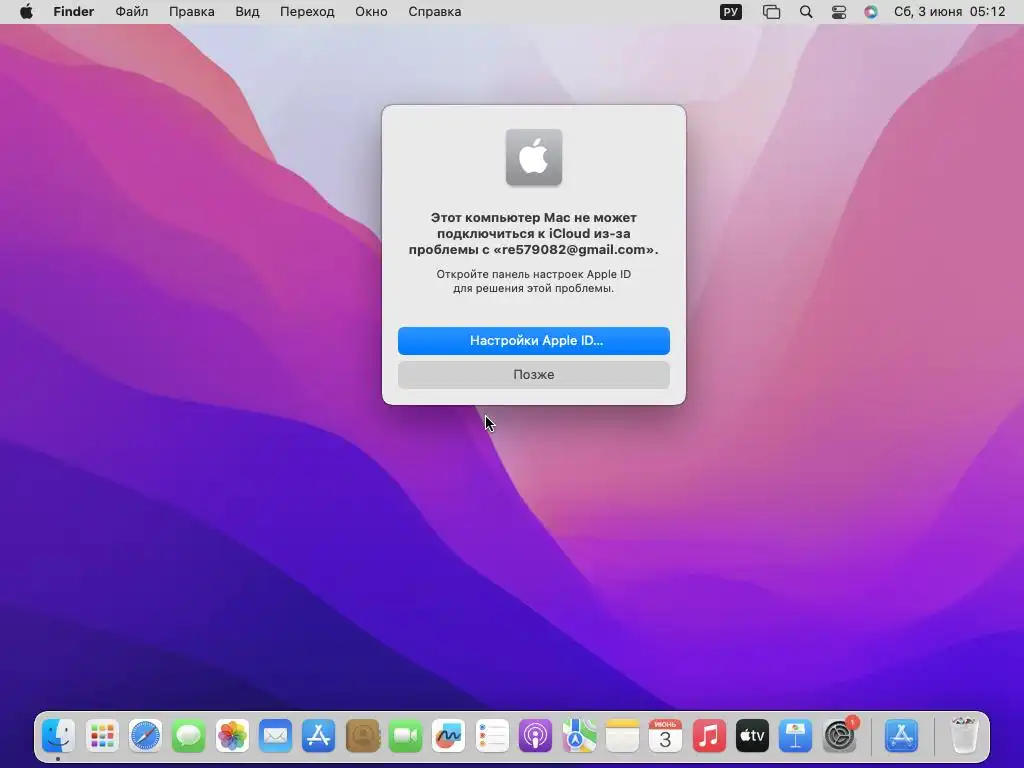Open Maps from the Dock
The image size is (1024, 768).
579,736
